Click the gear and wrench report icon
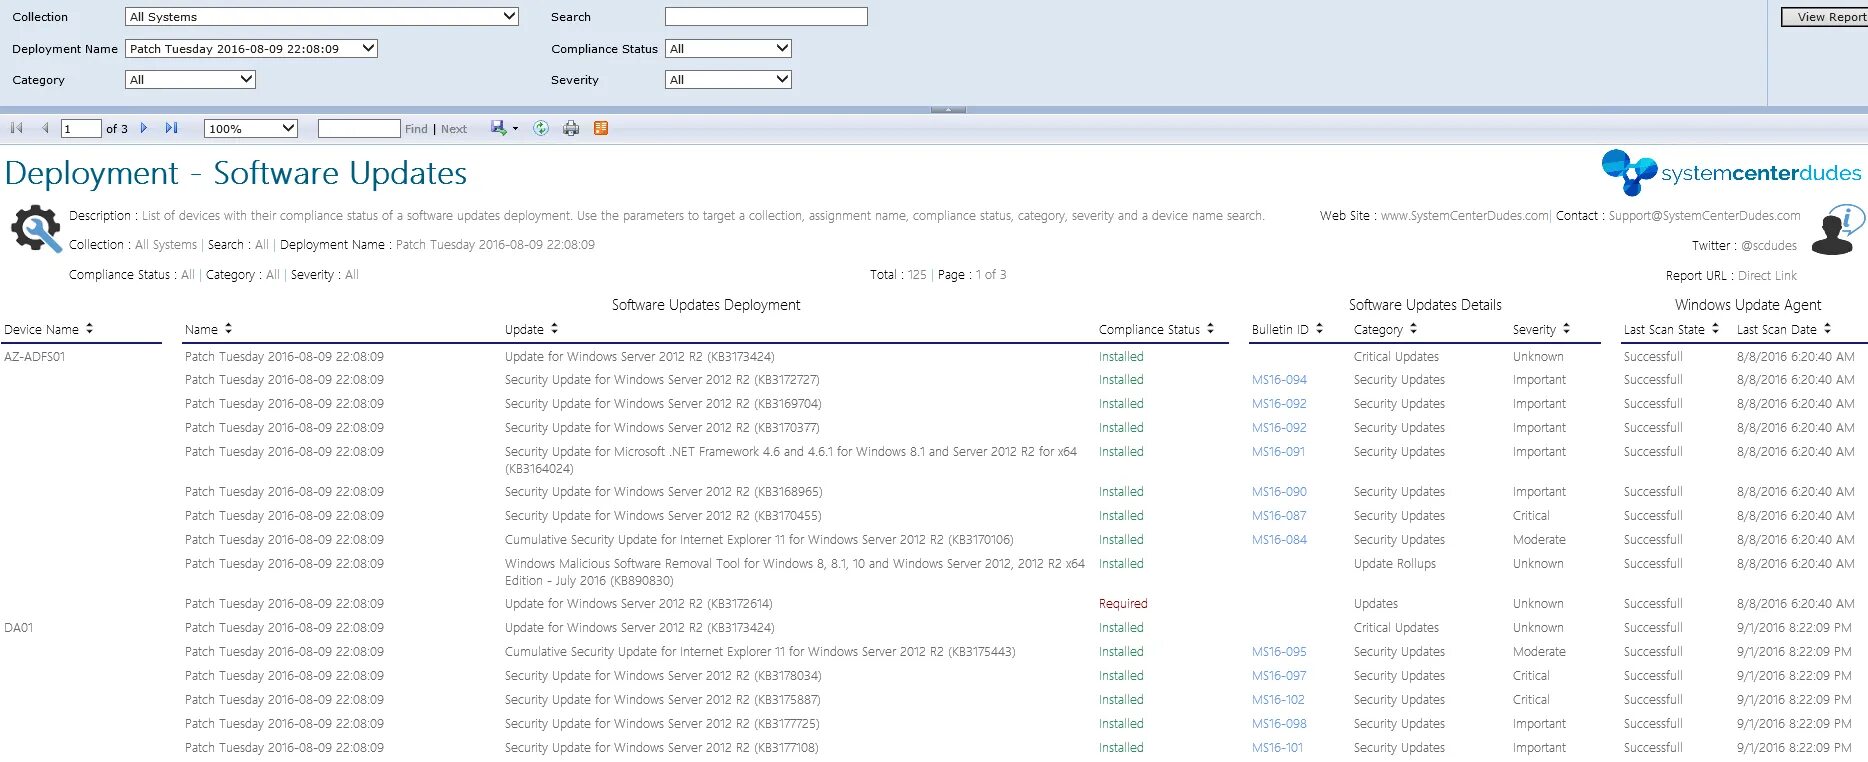 pos(36,228)
